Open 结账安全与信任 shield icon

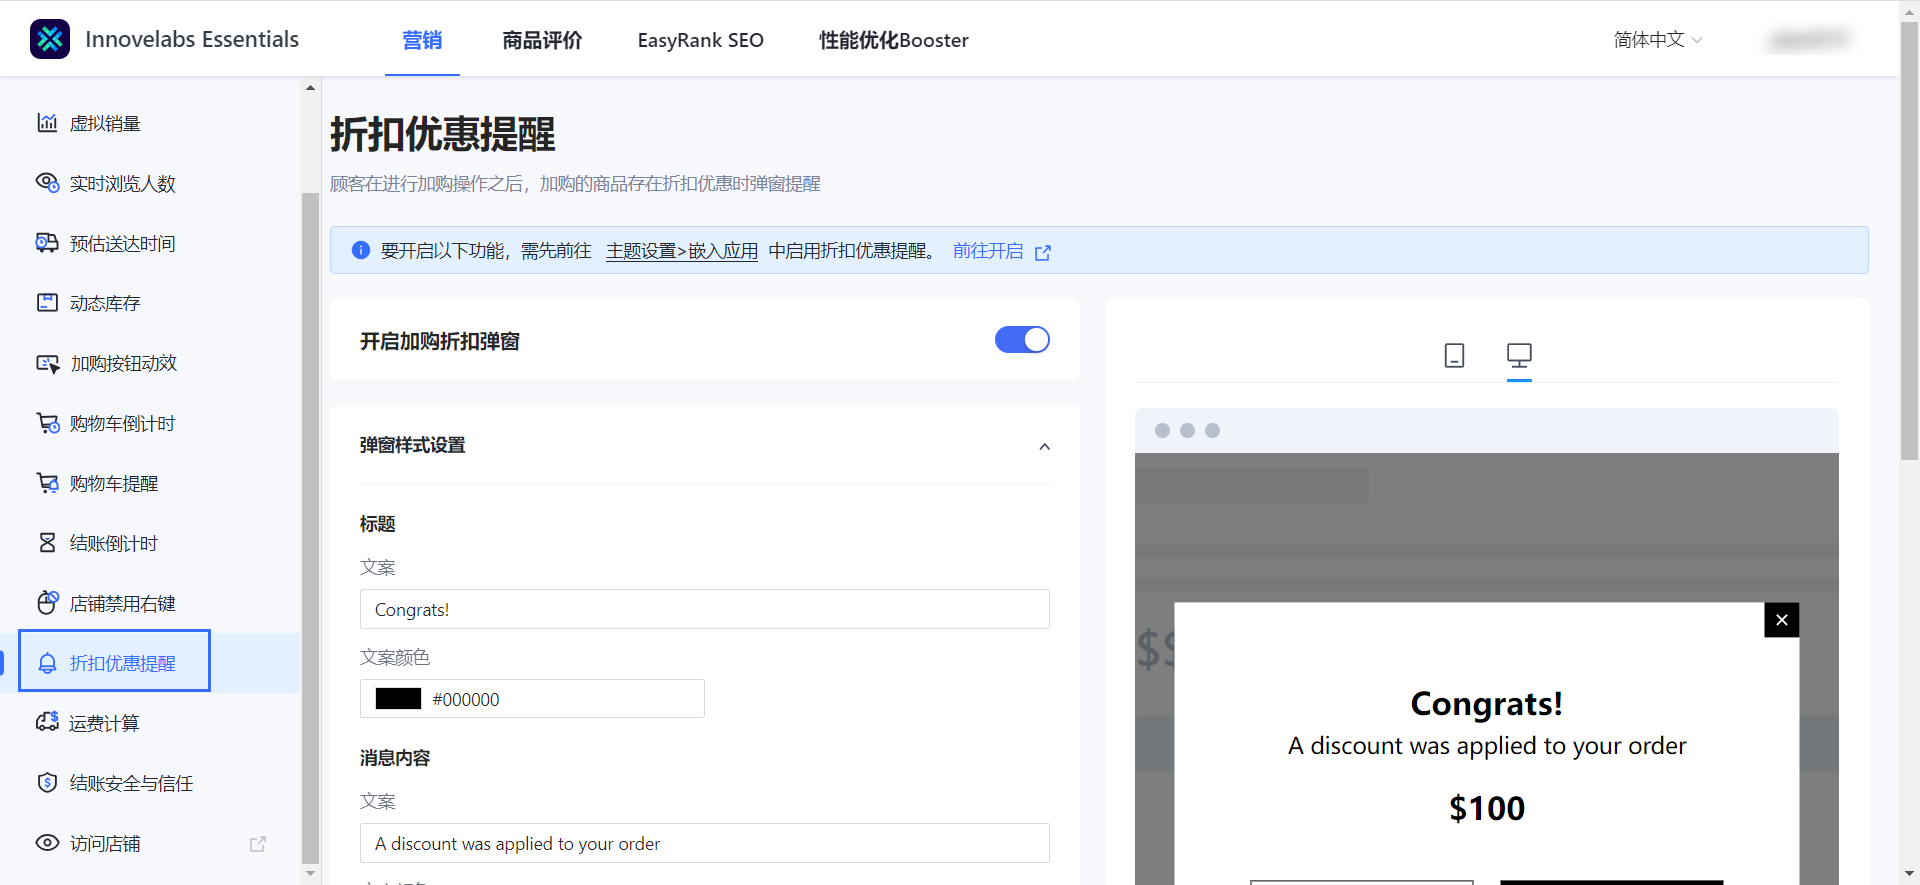pos(47,783)
